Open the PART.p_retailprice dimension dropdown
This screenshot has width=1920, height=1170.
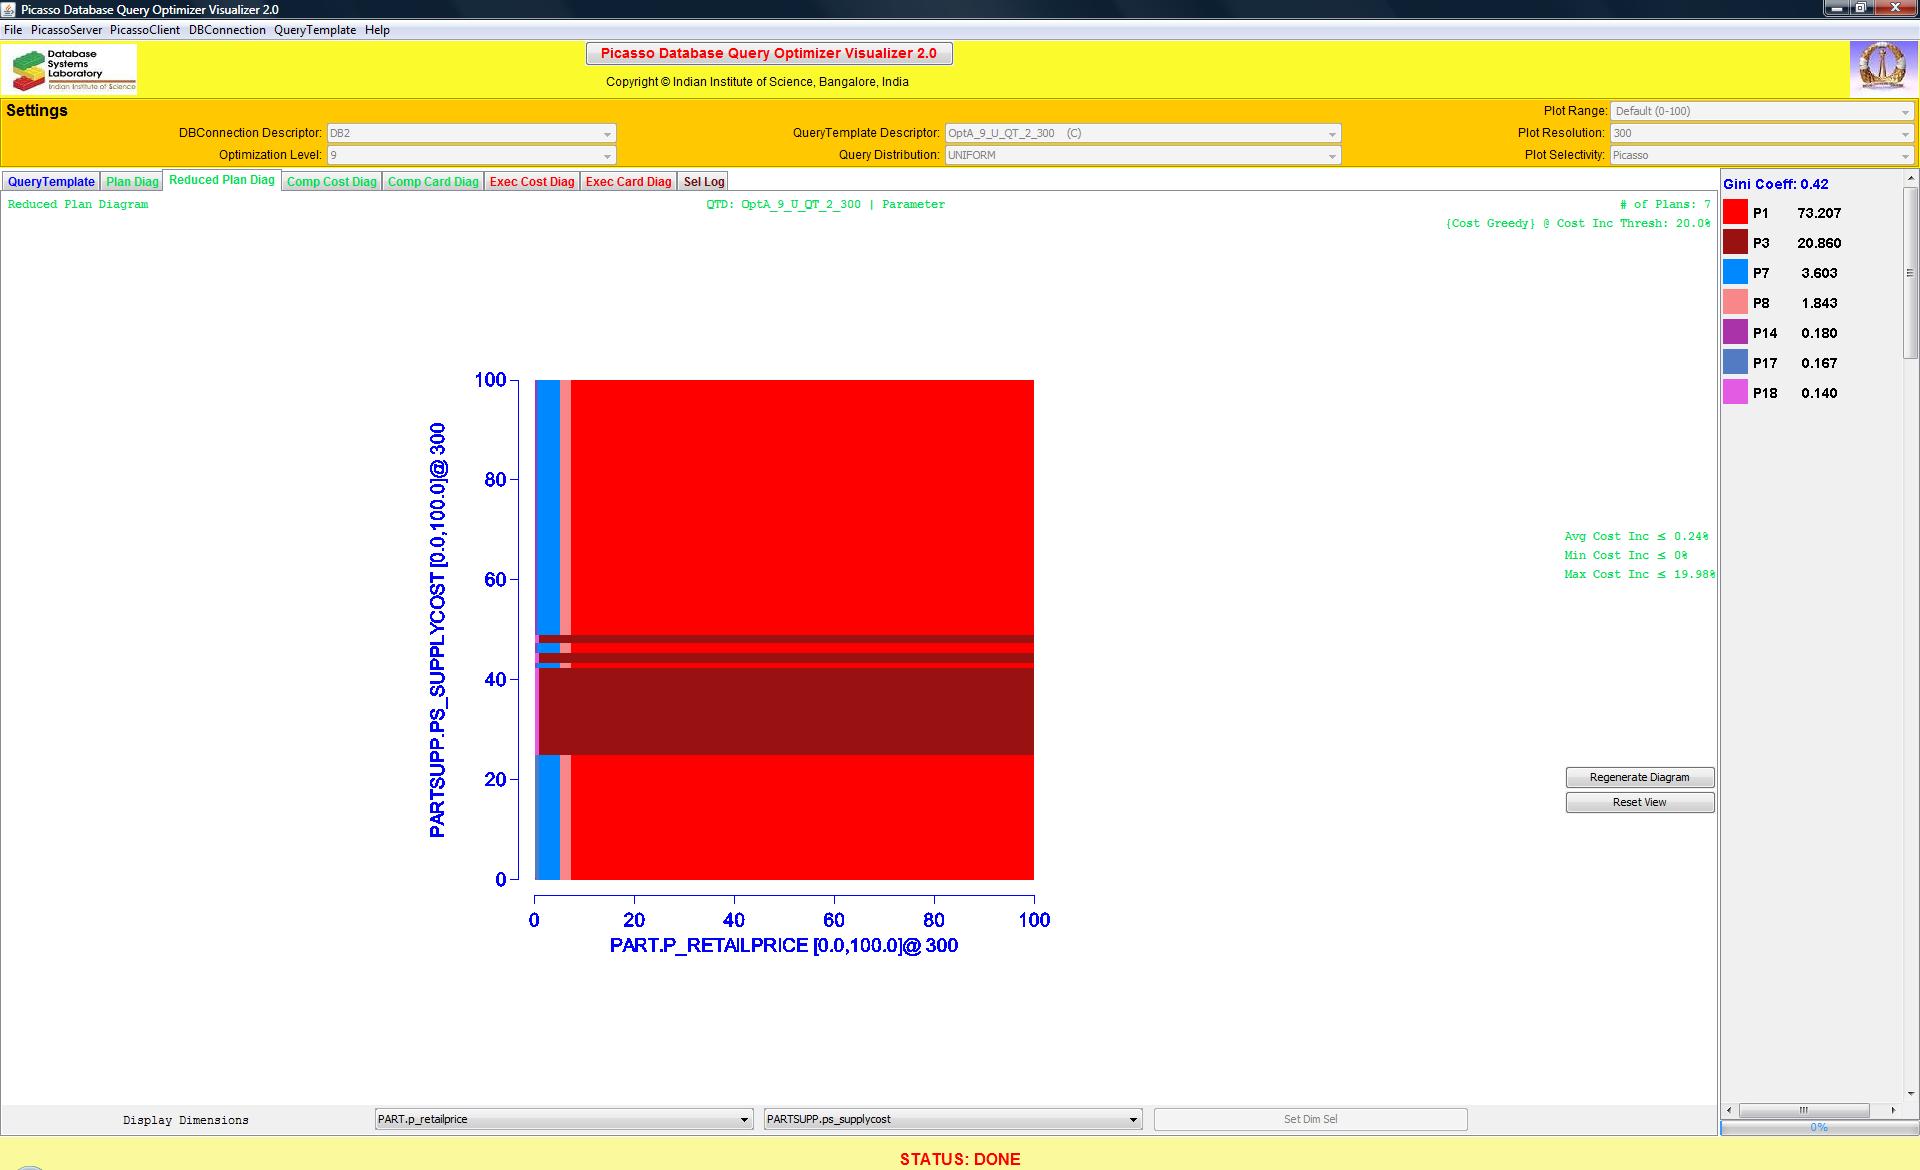[x=744, y=1120]
